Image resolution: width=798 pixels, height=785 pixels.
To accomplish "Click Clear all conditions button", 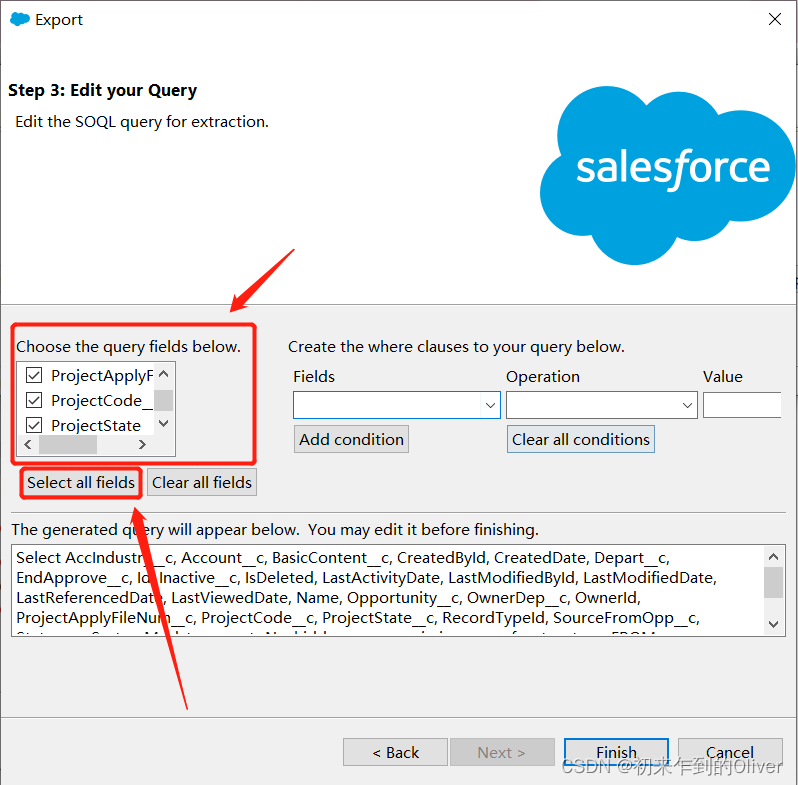I will pos(581,439).
